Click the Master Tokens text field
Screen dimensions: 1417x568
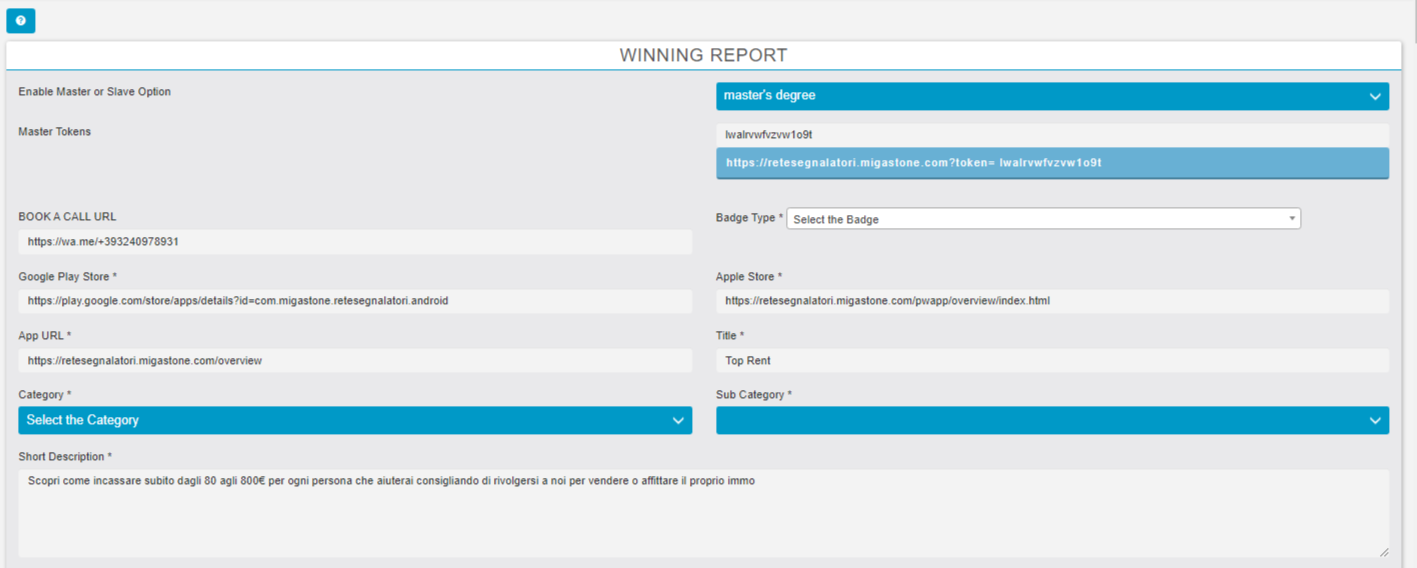(x=1052, y=134)
